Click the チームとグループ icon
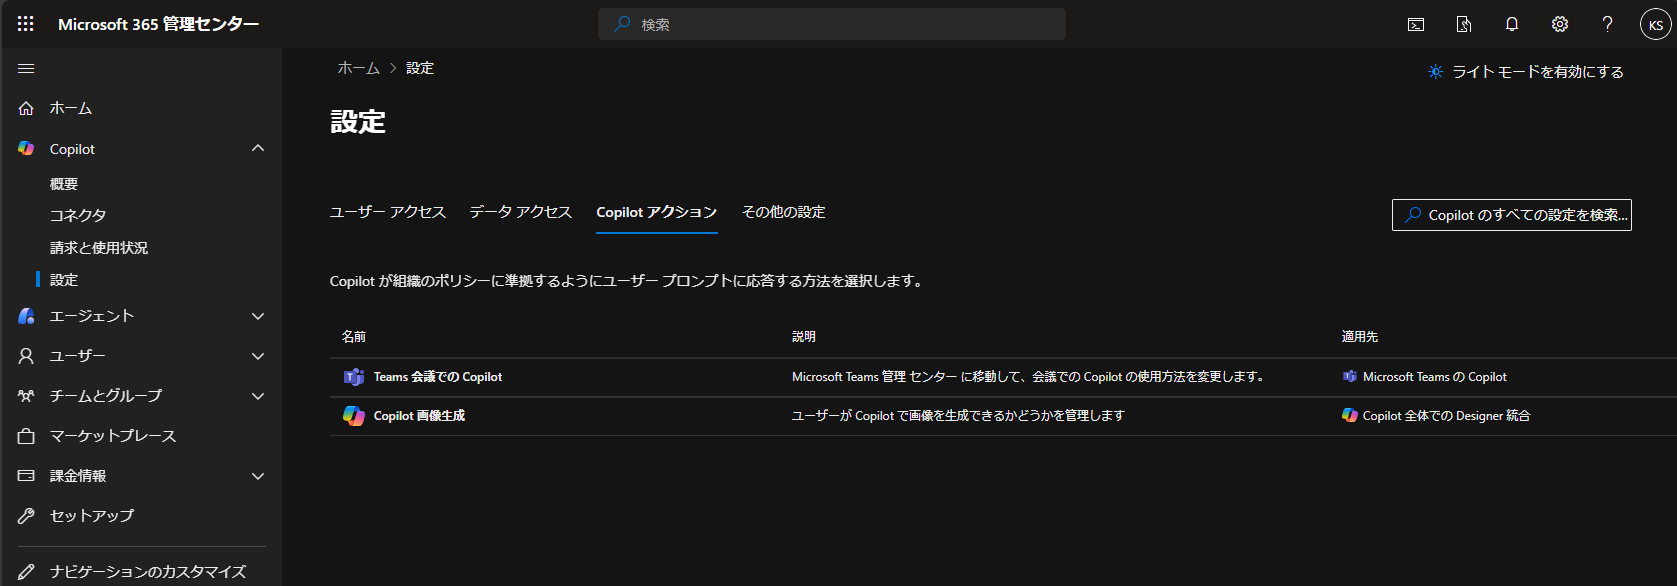Image resolution: width=1677 pixels, height=586 pixels. pyautogui.click(x=27, y=396)
